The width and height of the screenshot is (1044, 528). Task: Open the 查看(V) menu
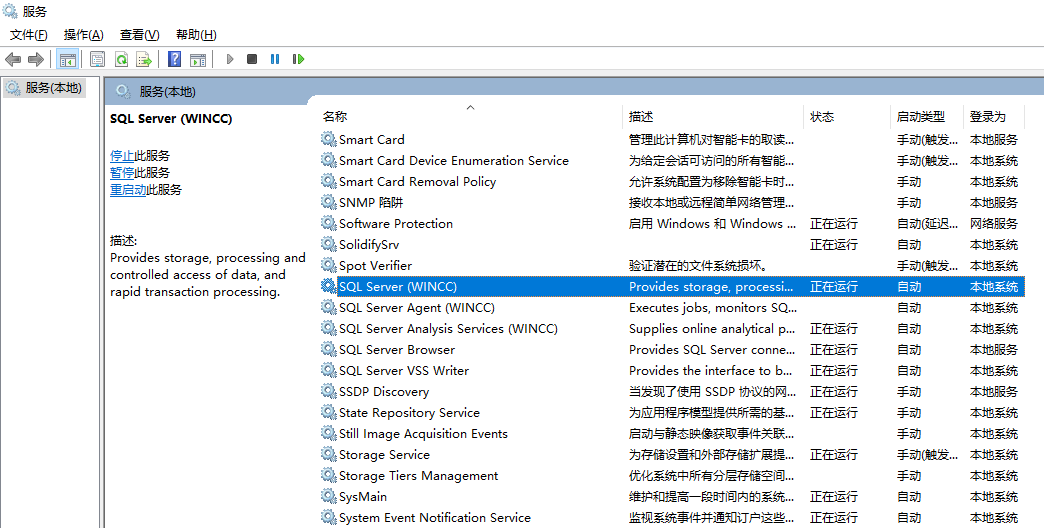(139, 35)
